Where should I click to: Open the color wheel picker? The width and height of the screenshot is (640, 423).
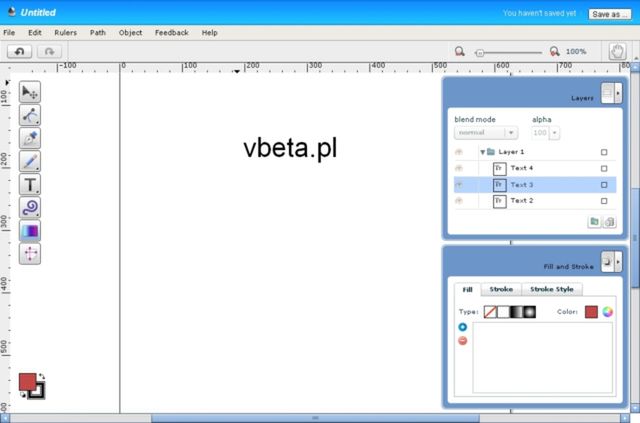607,312
